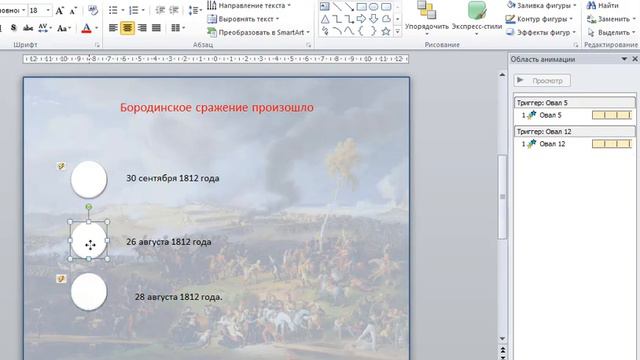Open the font size 18 dropdown
The width and height of the screenshot is (640, 360).
tap(48, 10)
